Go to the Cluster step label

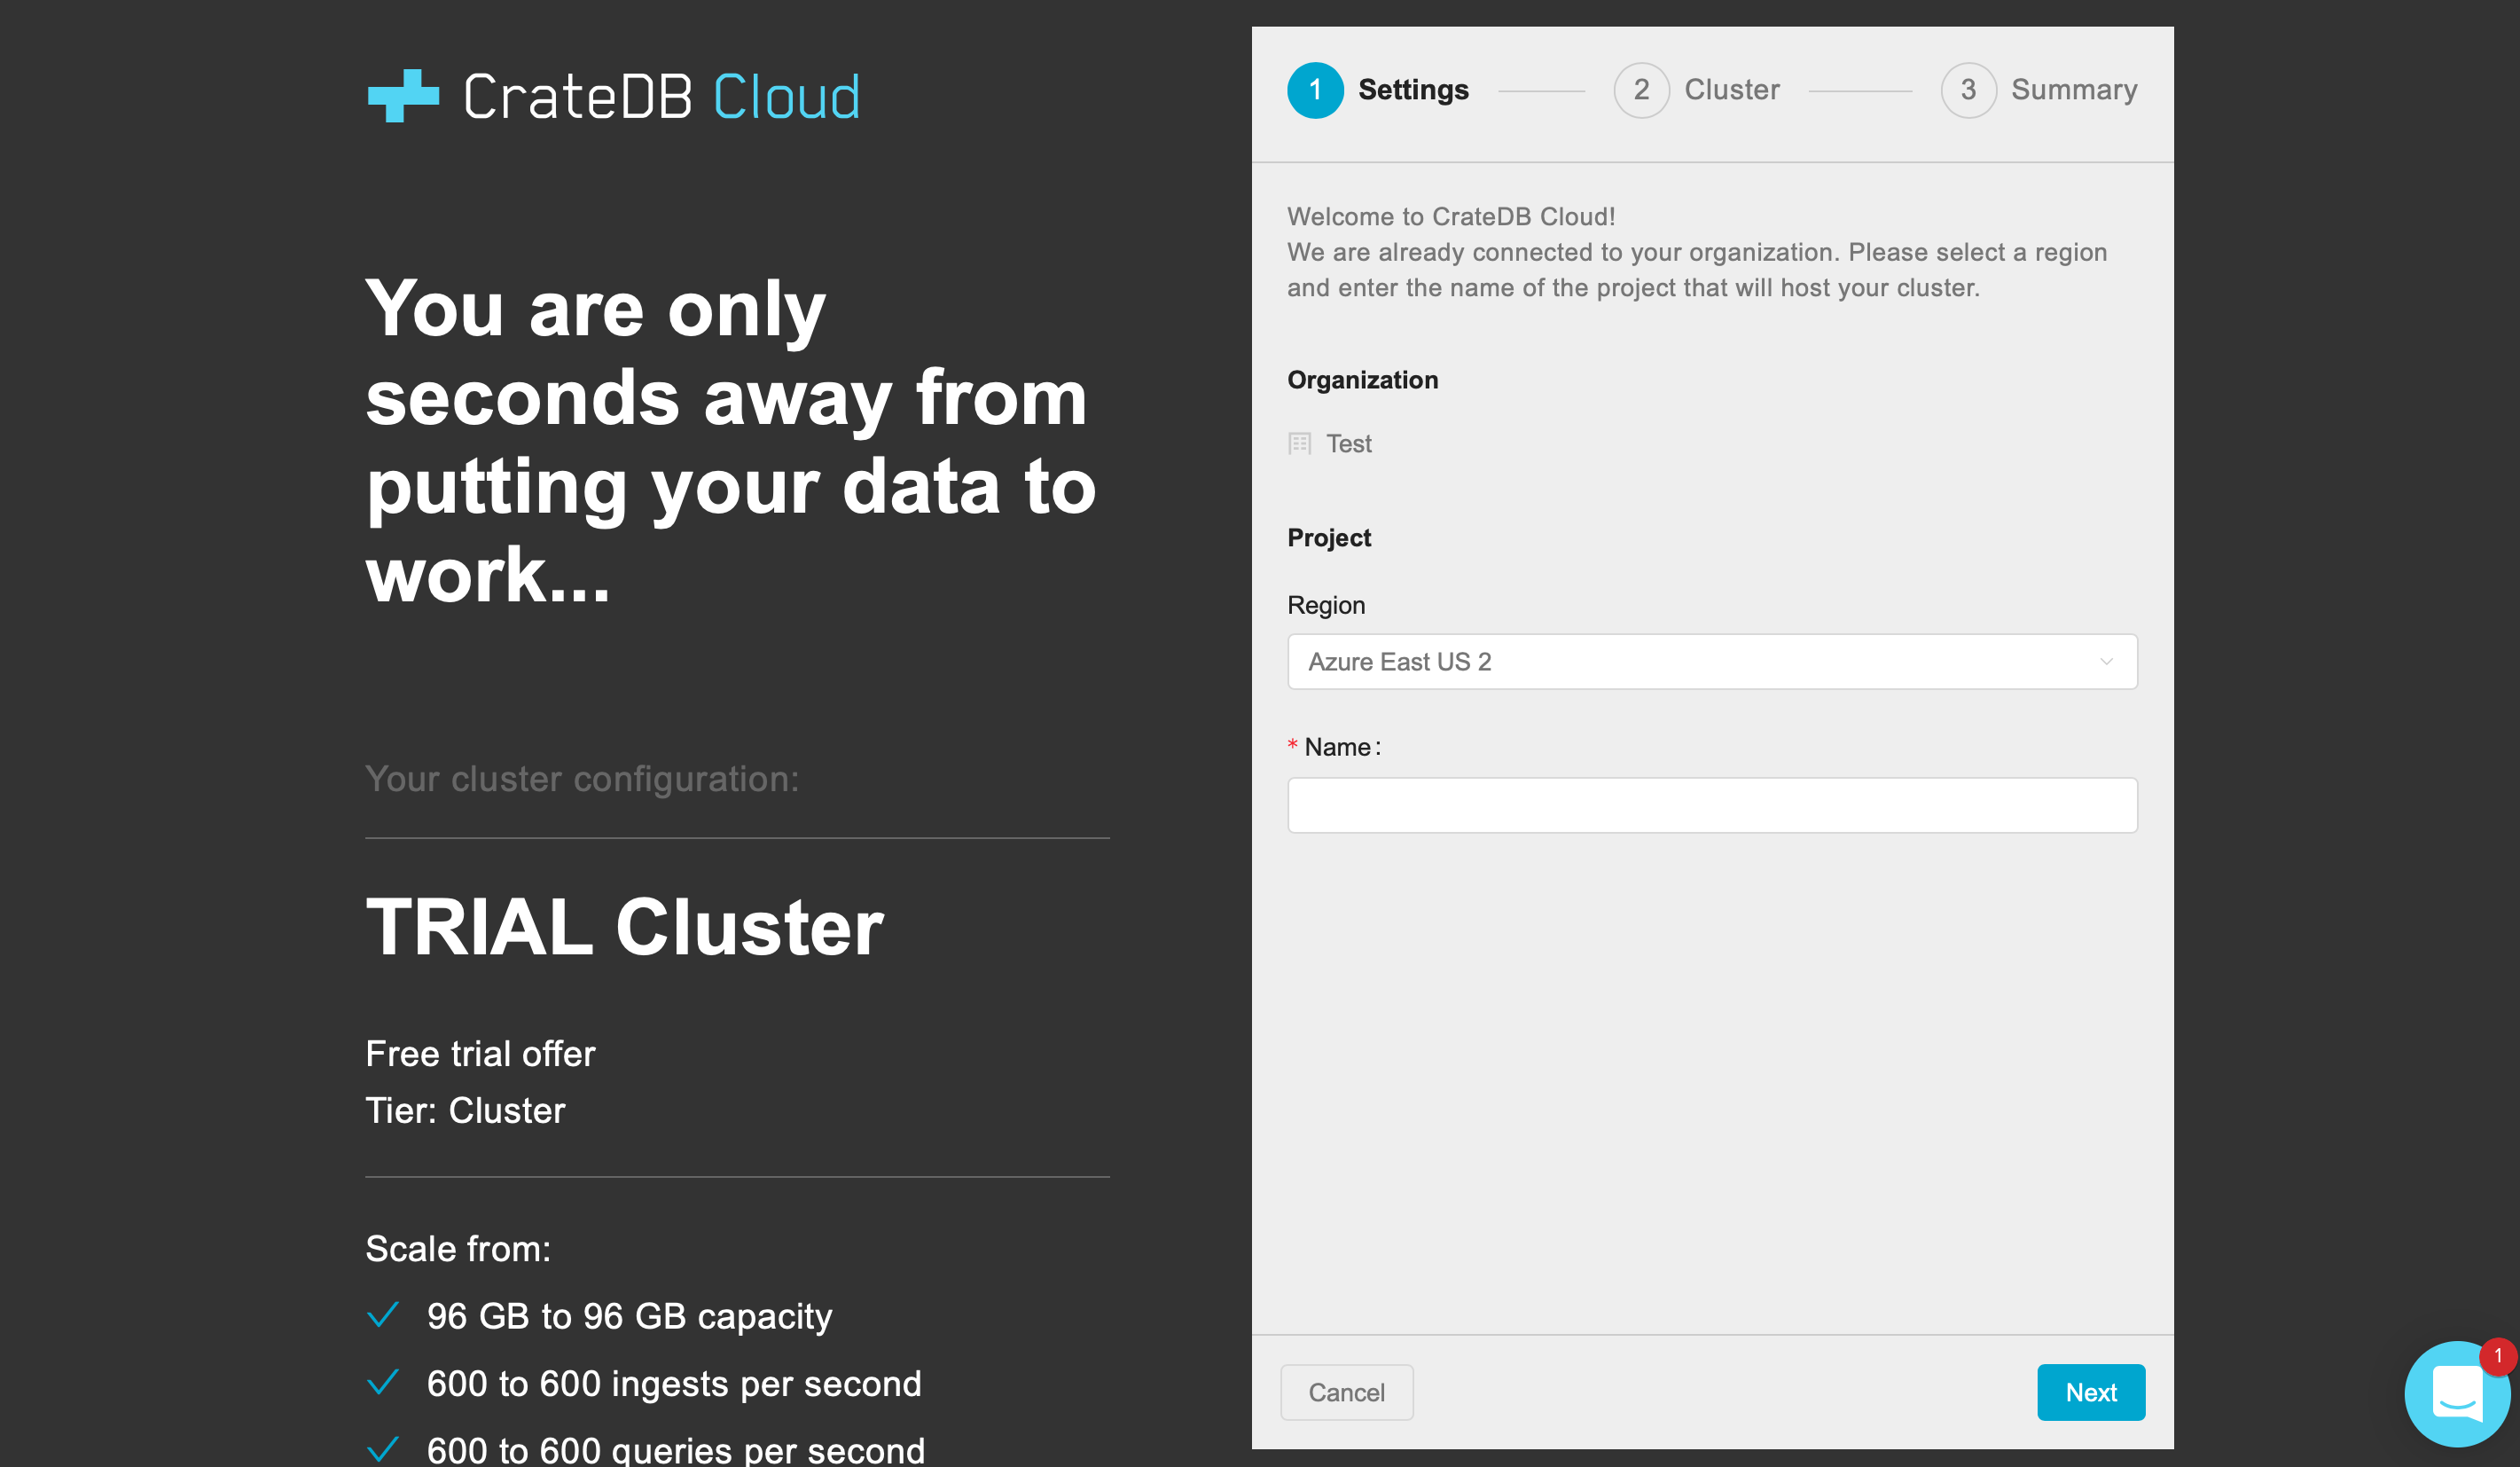point(1732,90)
